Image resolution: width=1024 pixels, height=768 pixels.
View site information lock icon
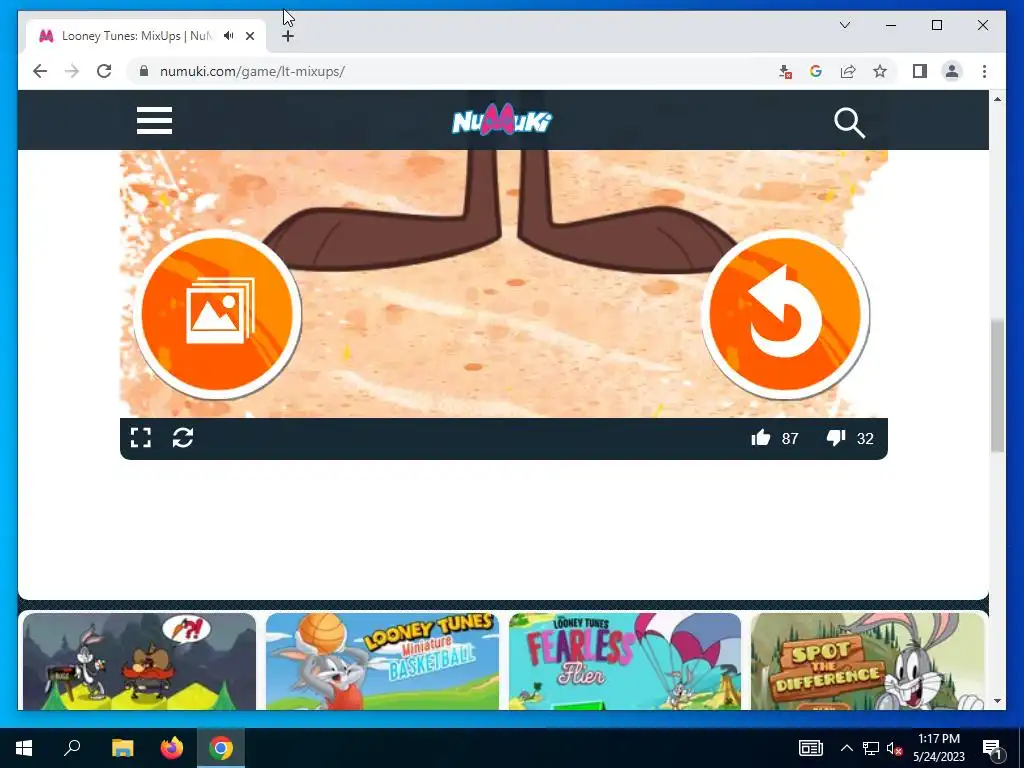coord(144,71)
